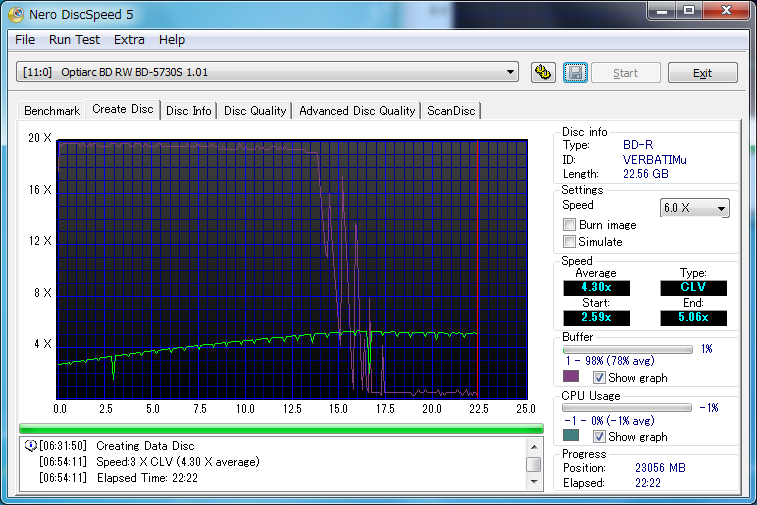Image resolution: width=757 pixels, height=505 pixels.
Task: Click the CPU '-1 - 0% (-1% avg)' text
Action: pos(609,421)
